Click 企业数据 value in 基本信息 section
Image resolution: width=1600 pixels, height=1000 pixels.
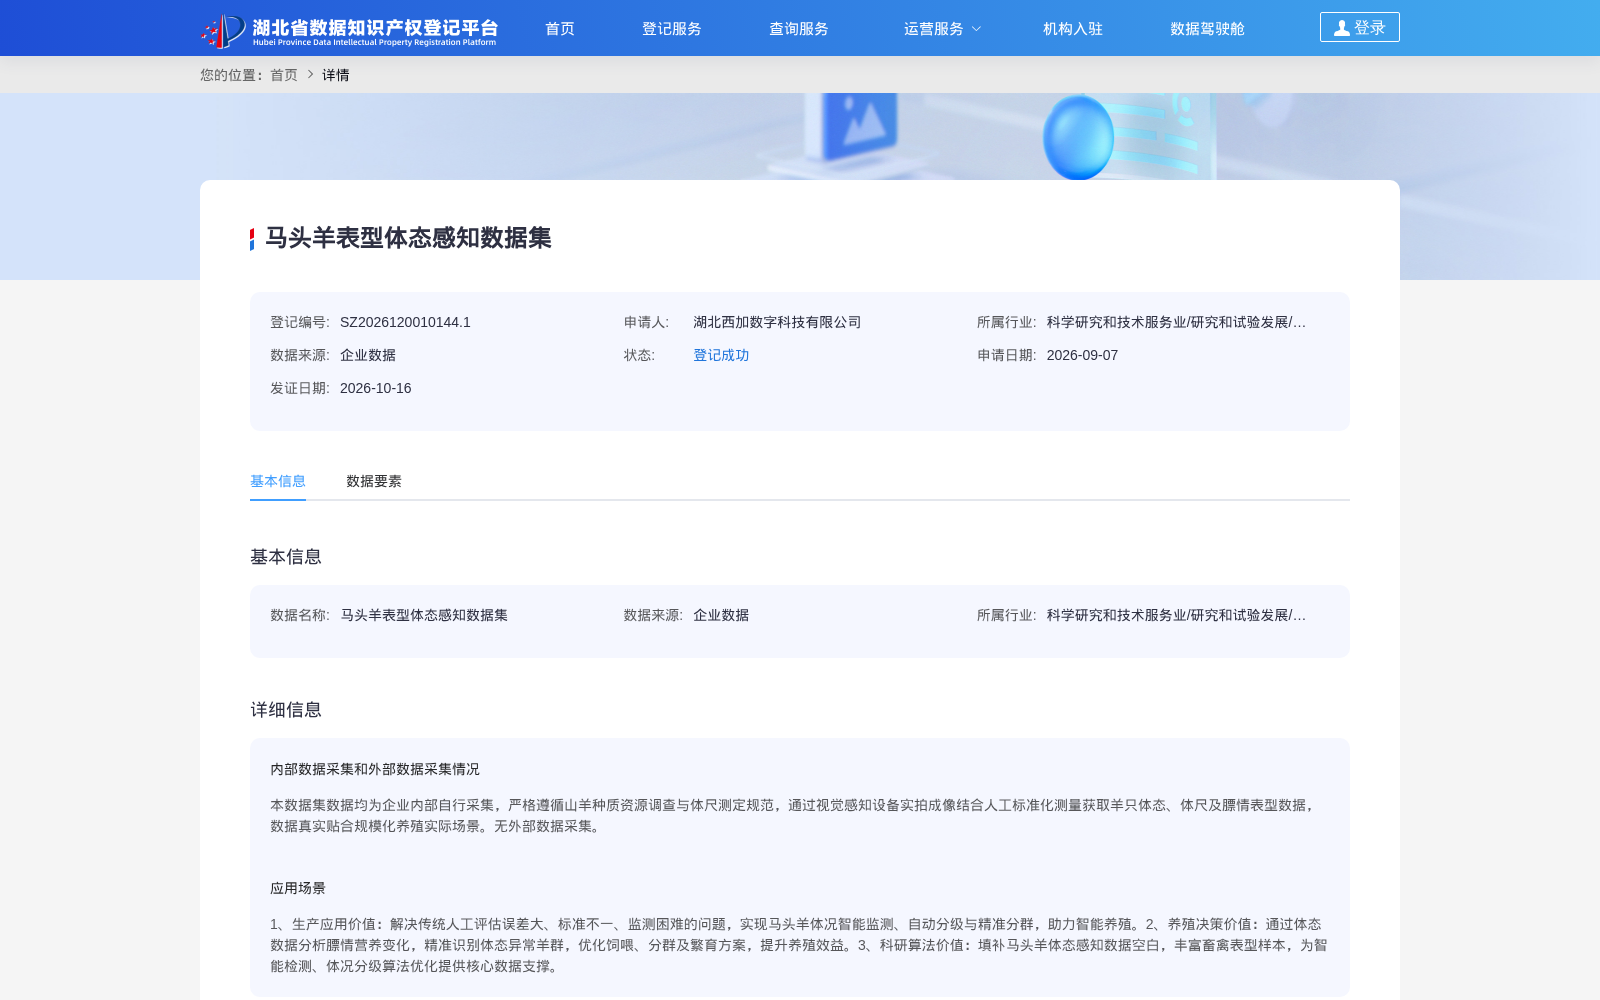721,615
